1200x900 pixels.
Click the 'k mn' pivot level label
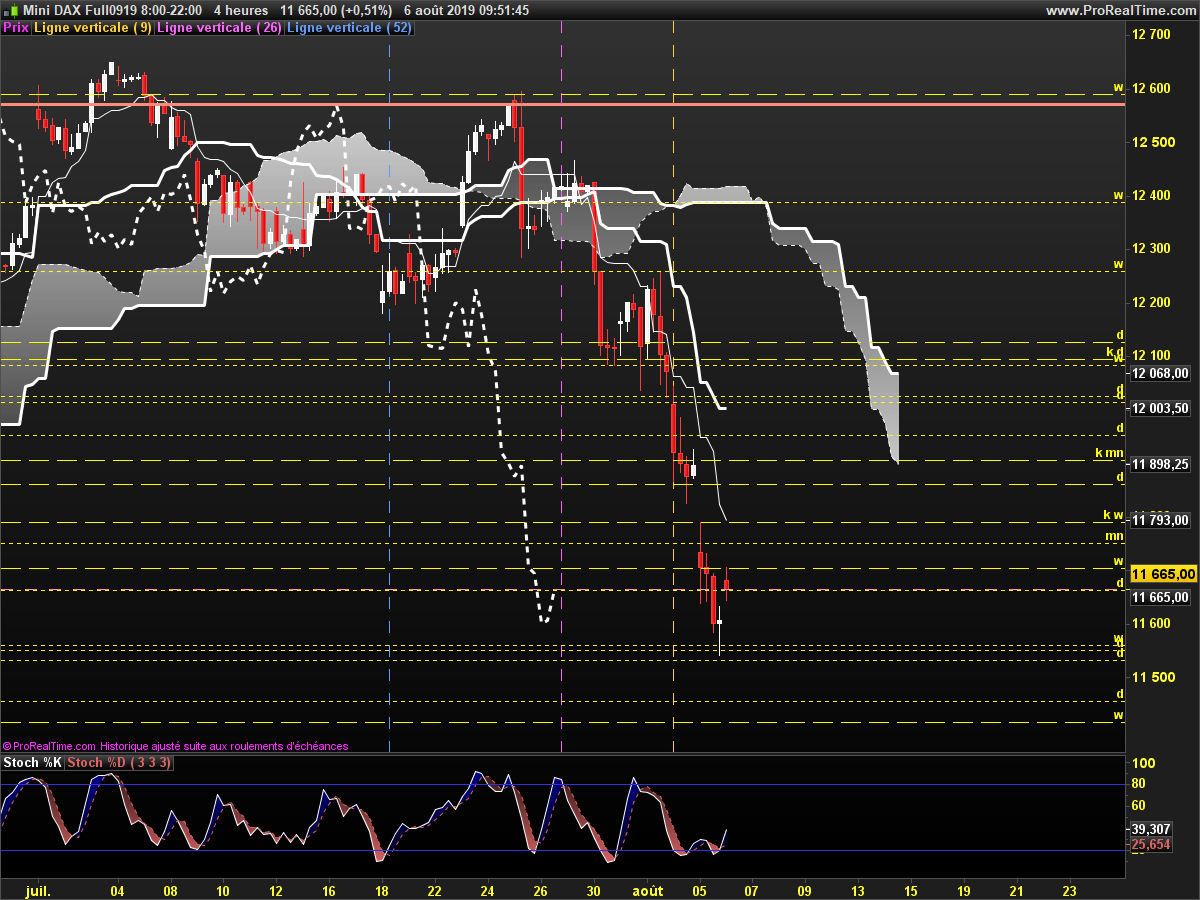point(1109,453)
